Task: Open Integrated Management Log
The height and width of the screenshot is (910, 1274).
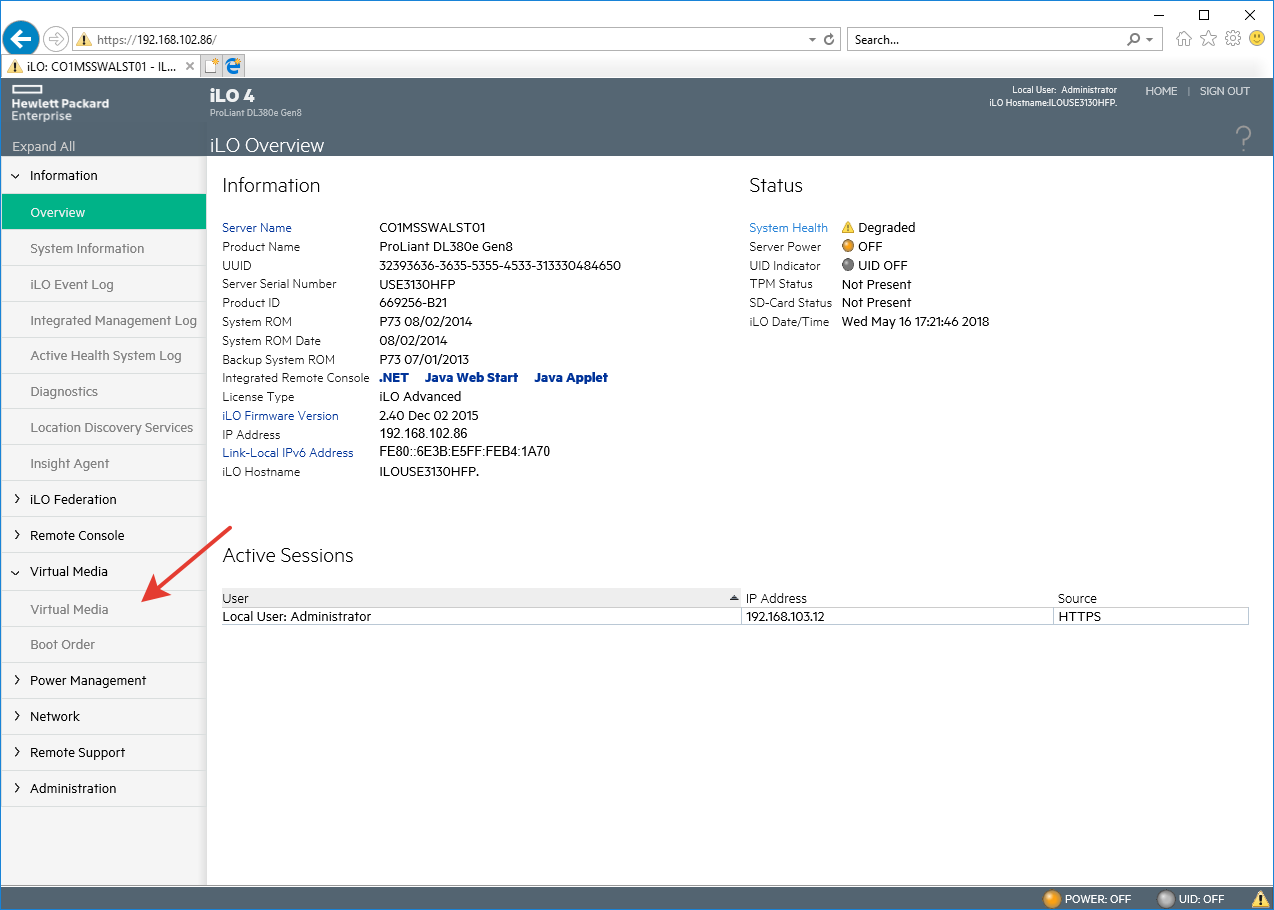Action: (x=104, y=320)
